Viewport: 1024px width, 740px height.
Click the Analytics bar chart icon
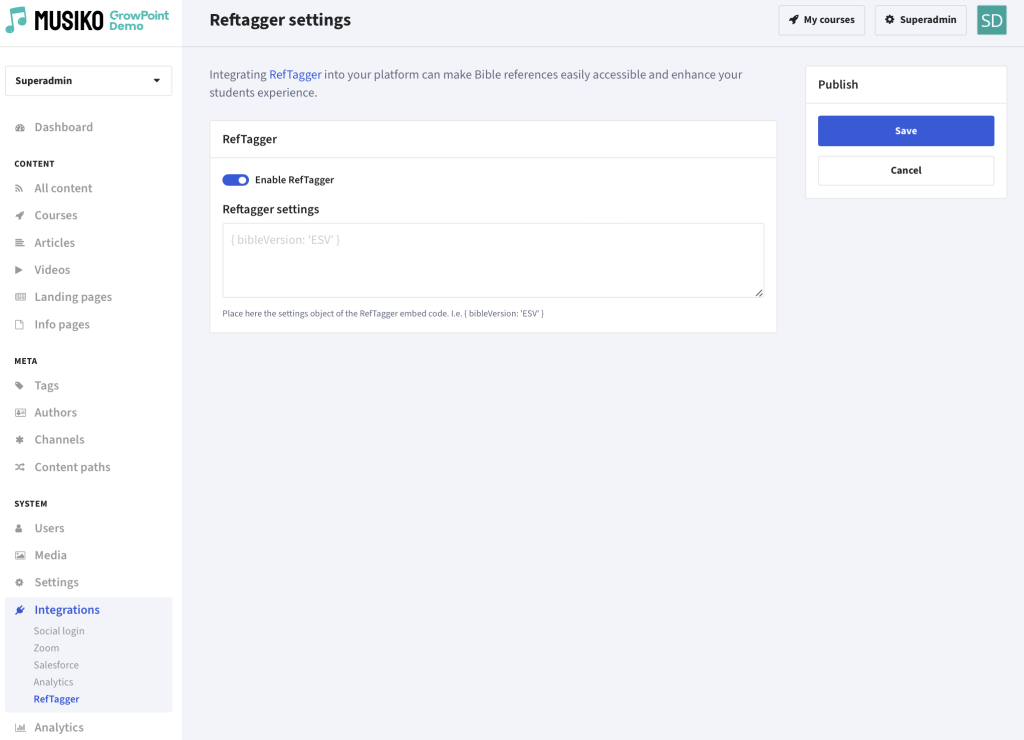(x=20, y=728)
